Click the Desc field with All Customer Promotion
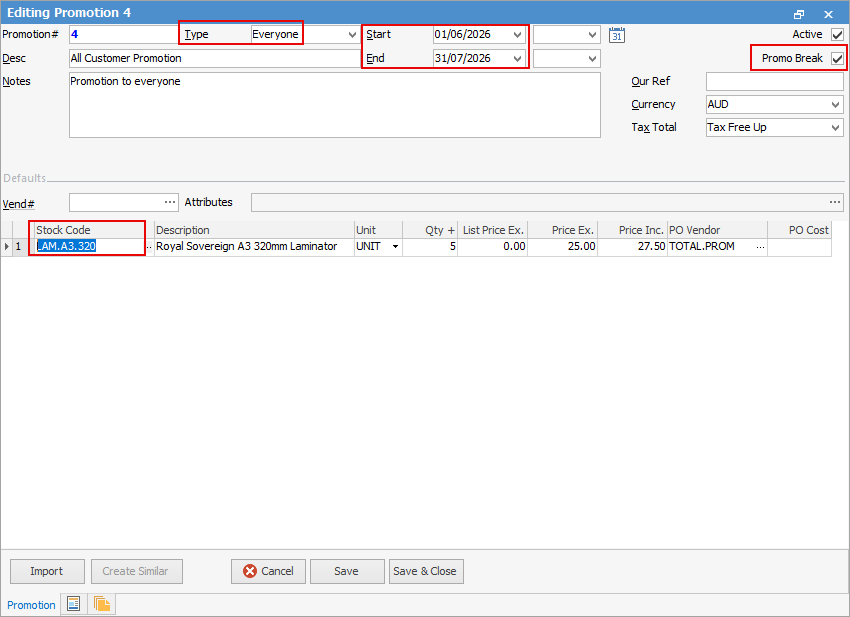 click(215, 59)
